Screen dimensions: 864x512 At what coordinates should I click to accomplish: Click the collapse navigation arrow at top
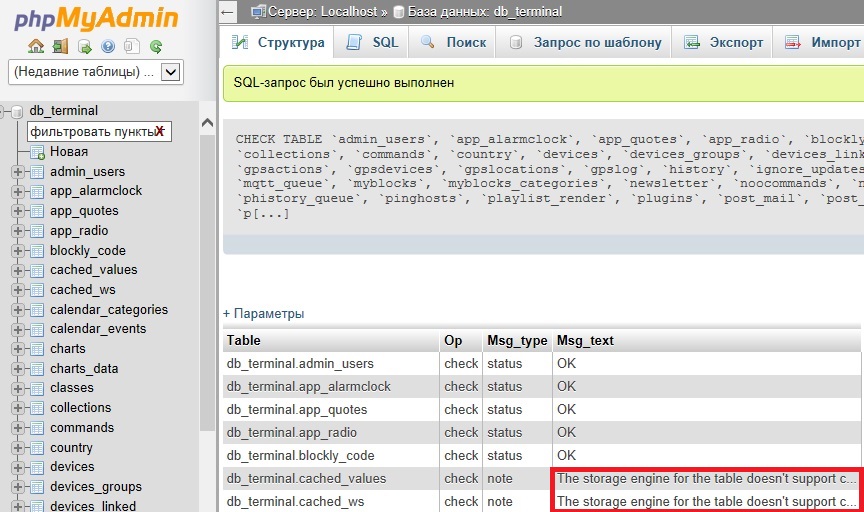[228, 12]
